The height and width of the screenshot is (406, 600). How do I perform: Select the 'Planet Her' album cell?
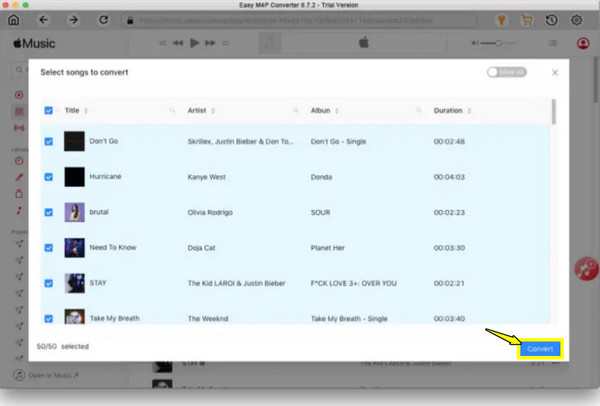point(328,248)
